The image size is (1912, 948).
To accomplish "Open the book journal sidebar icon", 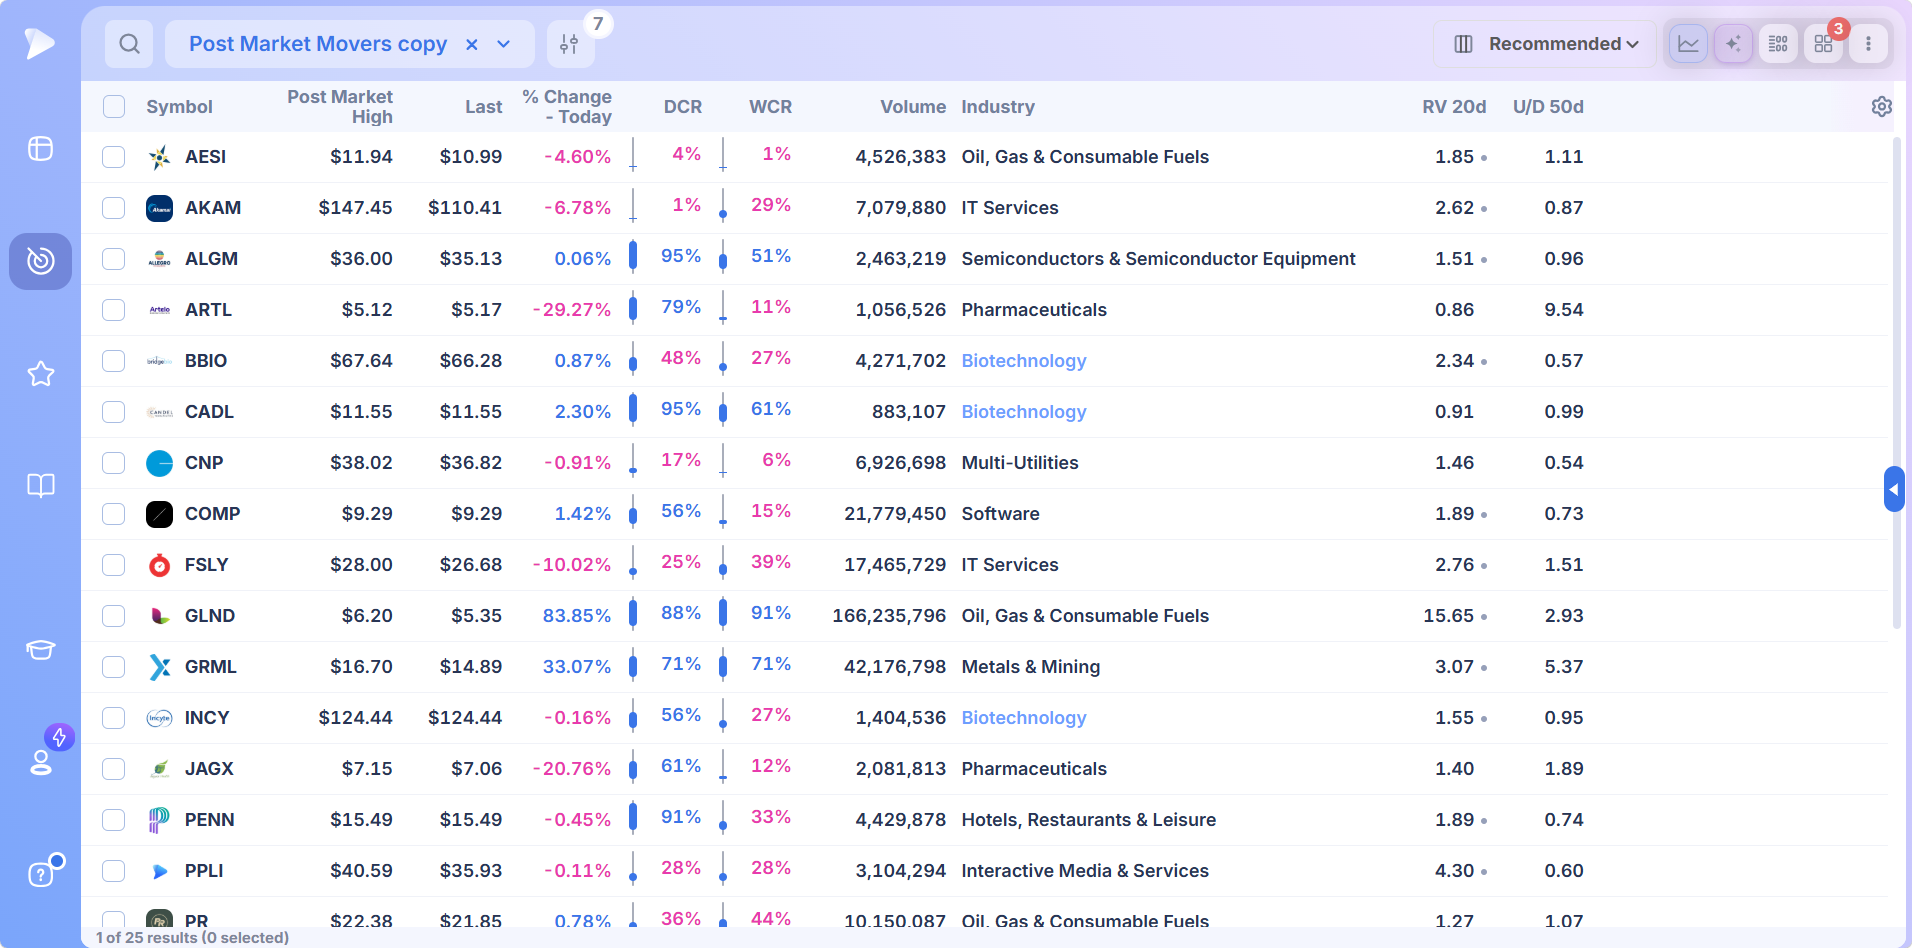I will click(40, 486).
